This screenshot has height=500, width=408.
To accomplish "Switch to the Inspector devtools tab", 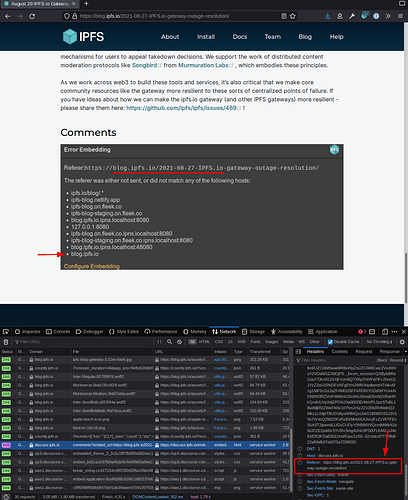I will (27, 332).
